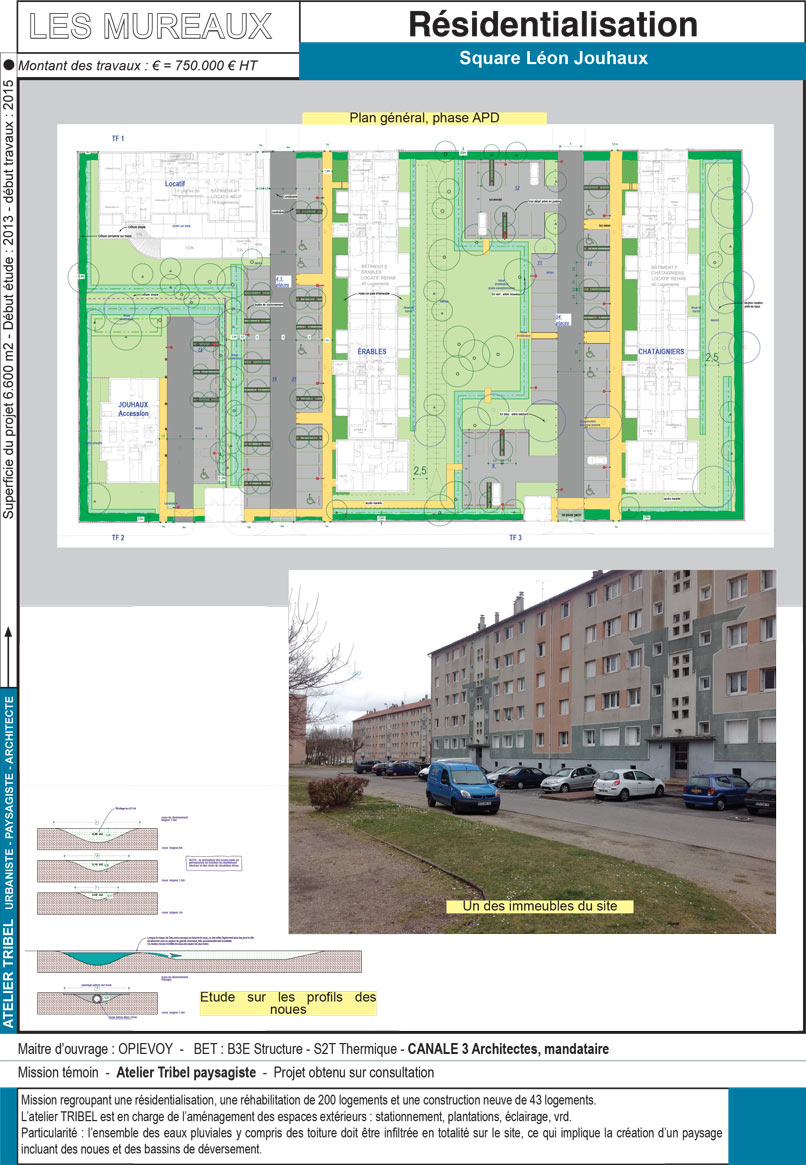Click the Un des immeubles du site caption
This screenshot has height=1165, width=806.
click(x=540, y=906)
